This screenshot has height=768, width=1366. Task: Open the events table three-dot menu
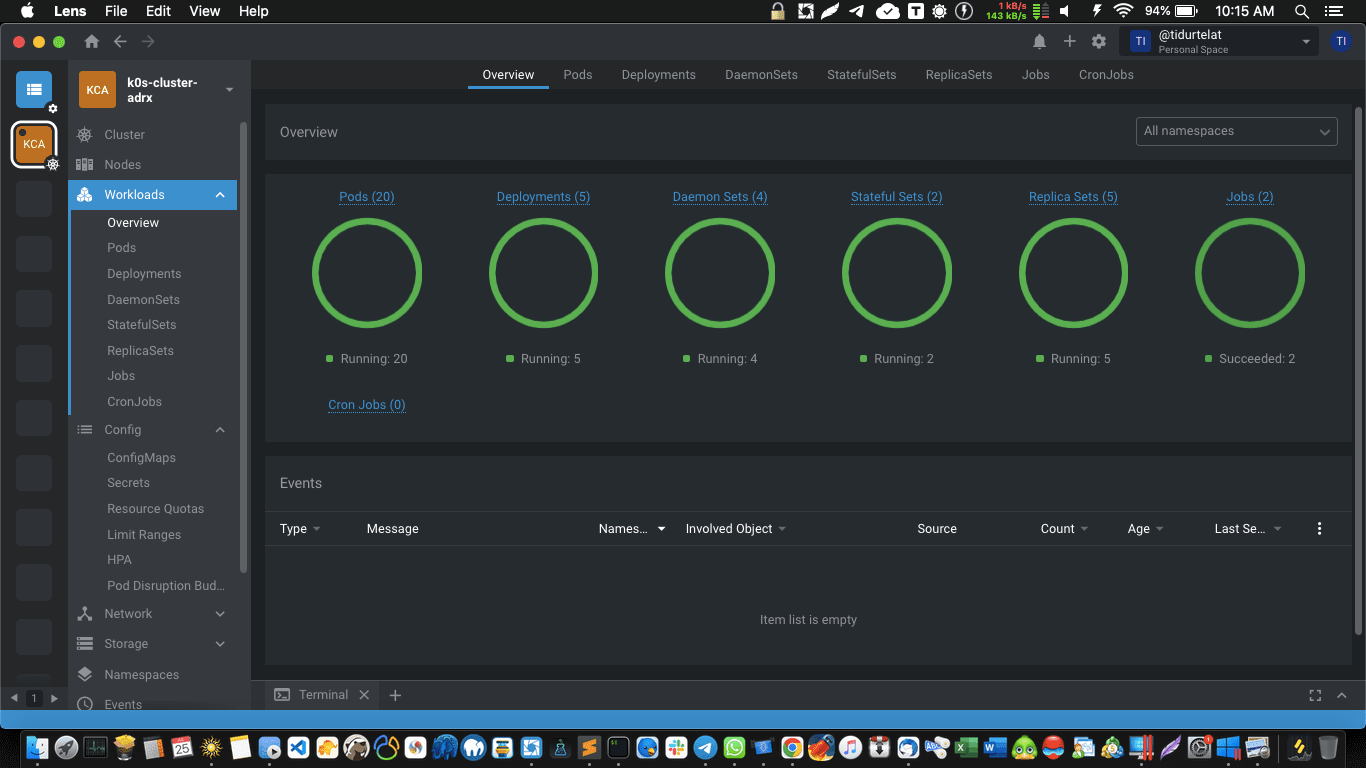pos(1319,528)
